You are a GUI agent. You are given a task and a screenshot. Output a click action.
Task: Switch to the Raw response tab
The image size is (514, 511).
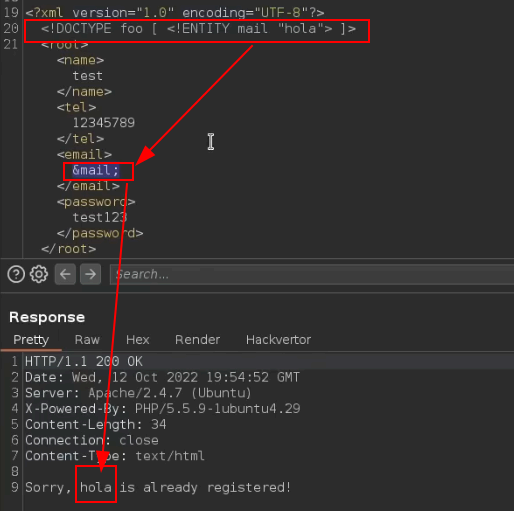(87, 340)
